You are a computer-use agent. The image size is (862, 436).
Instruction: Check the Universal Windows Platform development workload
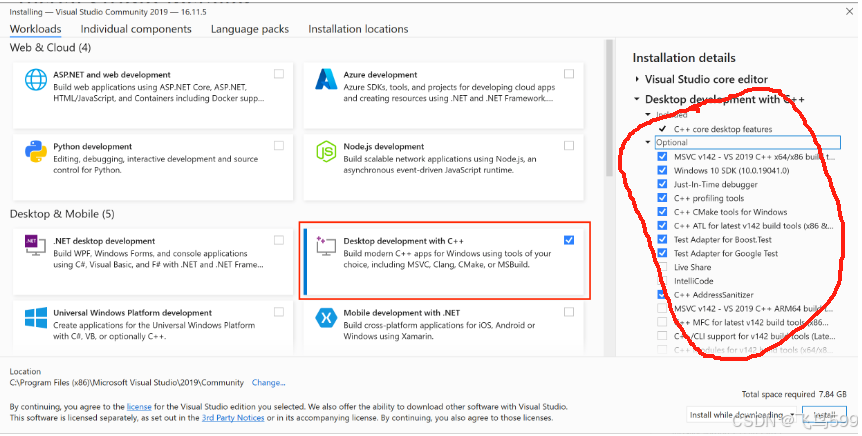(279, 312)
